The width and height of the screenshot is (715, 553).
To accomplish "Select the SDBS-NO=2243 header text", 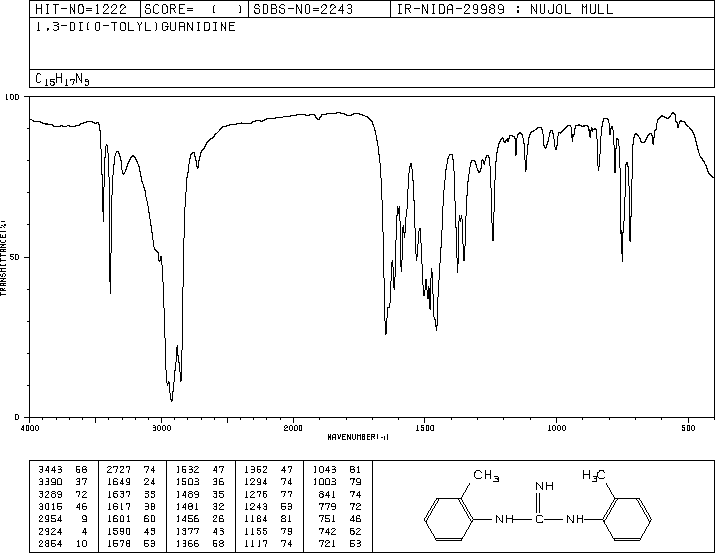I will click(303, 9).
